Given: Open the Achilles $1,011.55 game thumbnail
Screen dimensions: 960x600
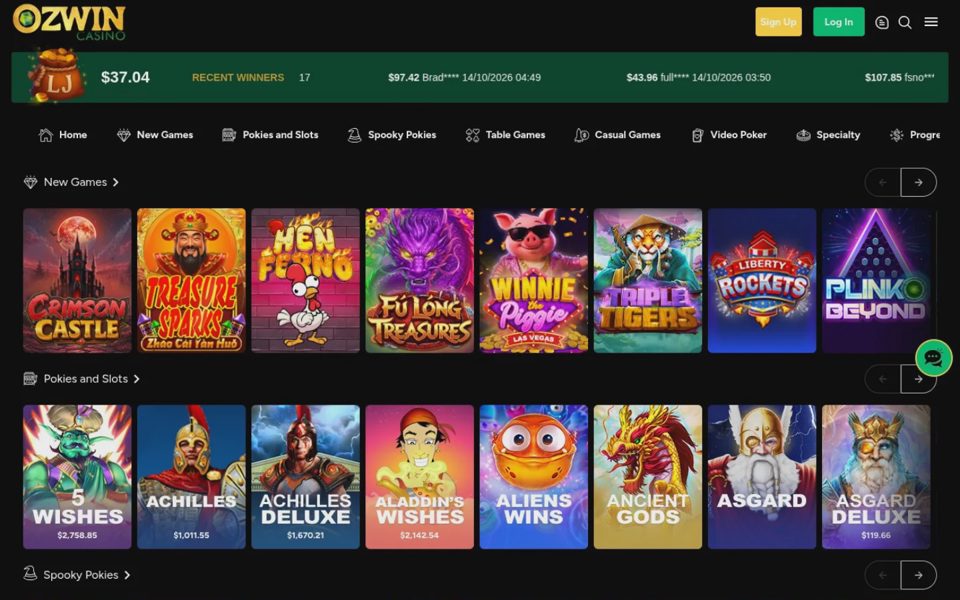Looking at the screenshot, I should pyautogui.click(x=191, y=477).
